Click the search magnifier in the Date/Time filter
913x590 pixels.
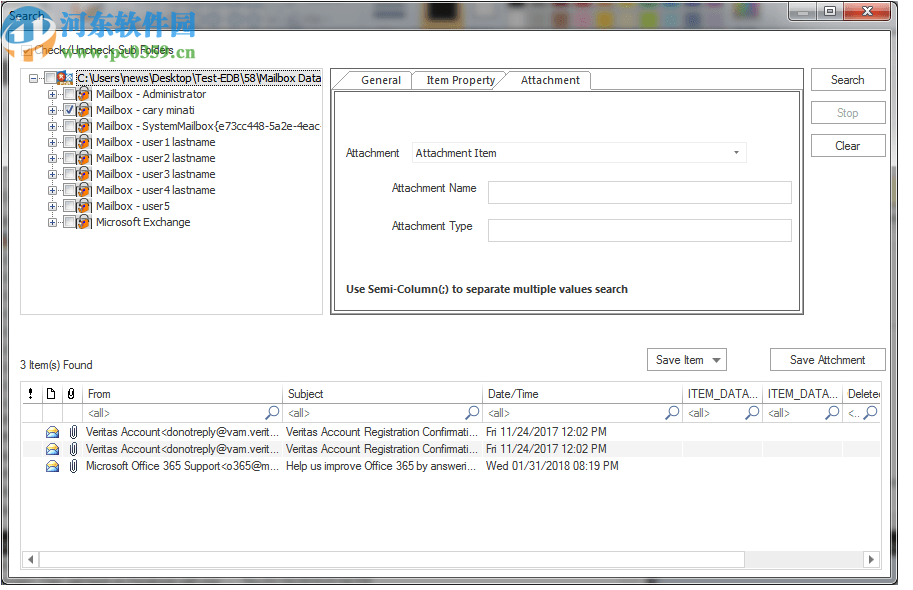click(x=671, y=412)
